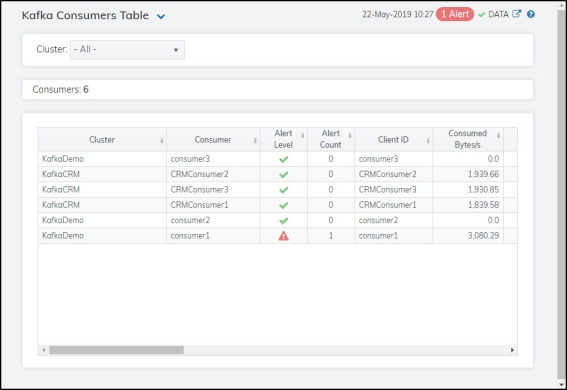
Task: Click the table's horizontal scrollbar thumb
Action: (116, 350)
